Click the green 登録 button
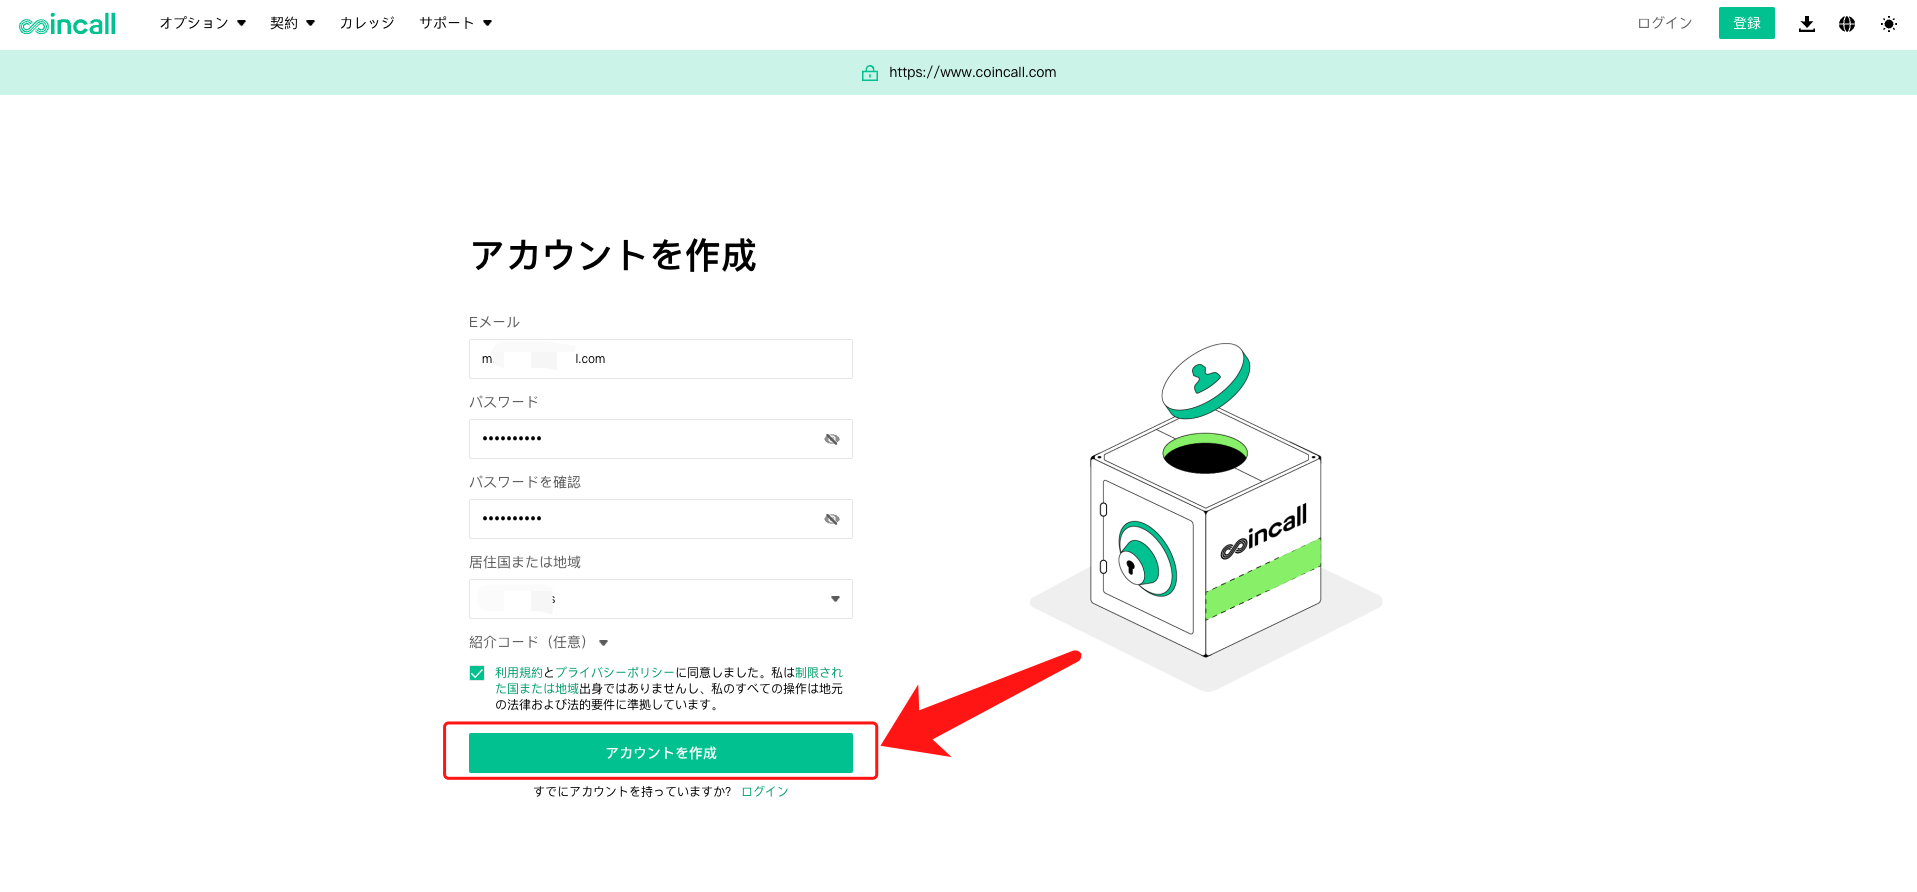Image resolution: width=1917 pixels, height=892 pixels. pyautogui.click(x=1746, y=23)
